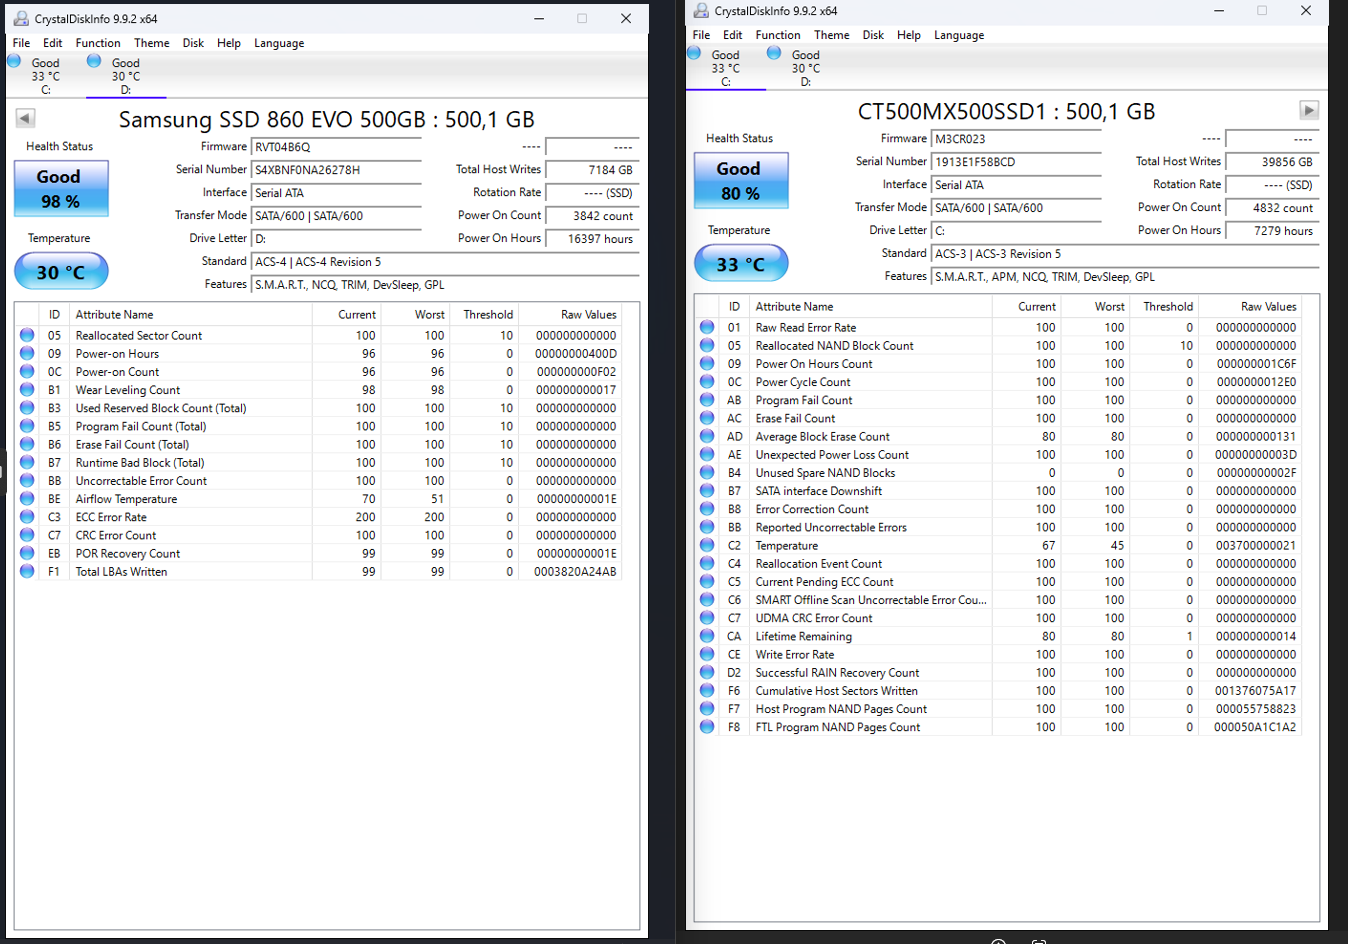Viewport: 1348px width, 944px height.
Task: Select C: disk tab in CT500MX500 window
Action: click(726, 68)
